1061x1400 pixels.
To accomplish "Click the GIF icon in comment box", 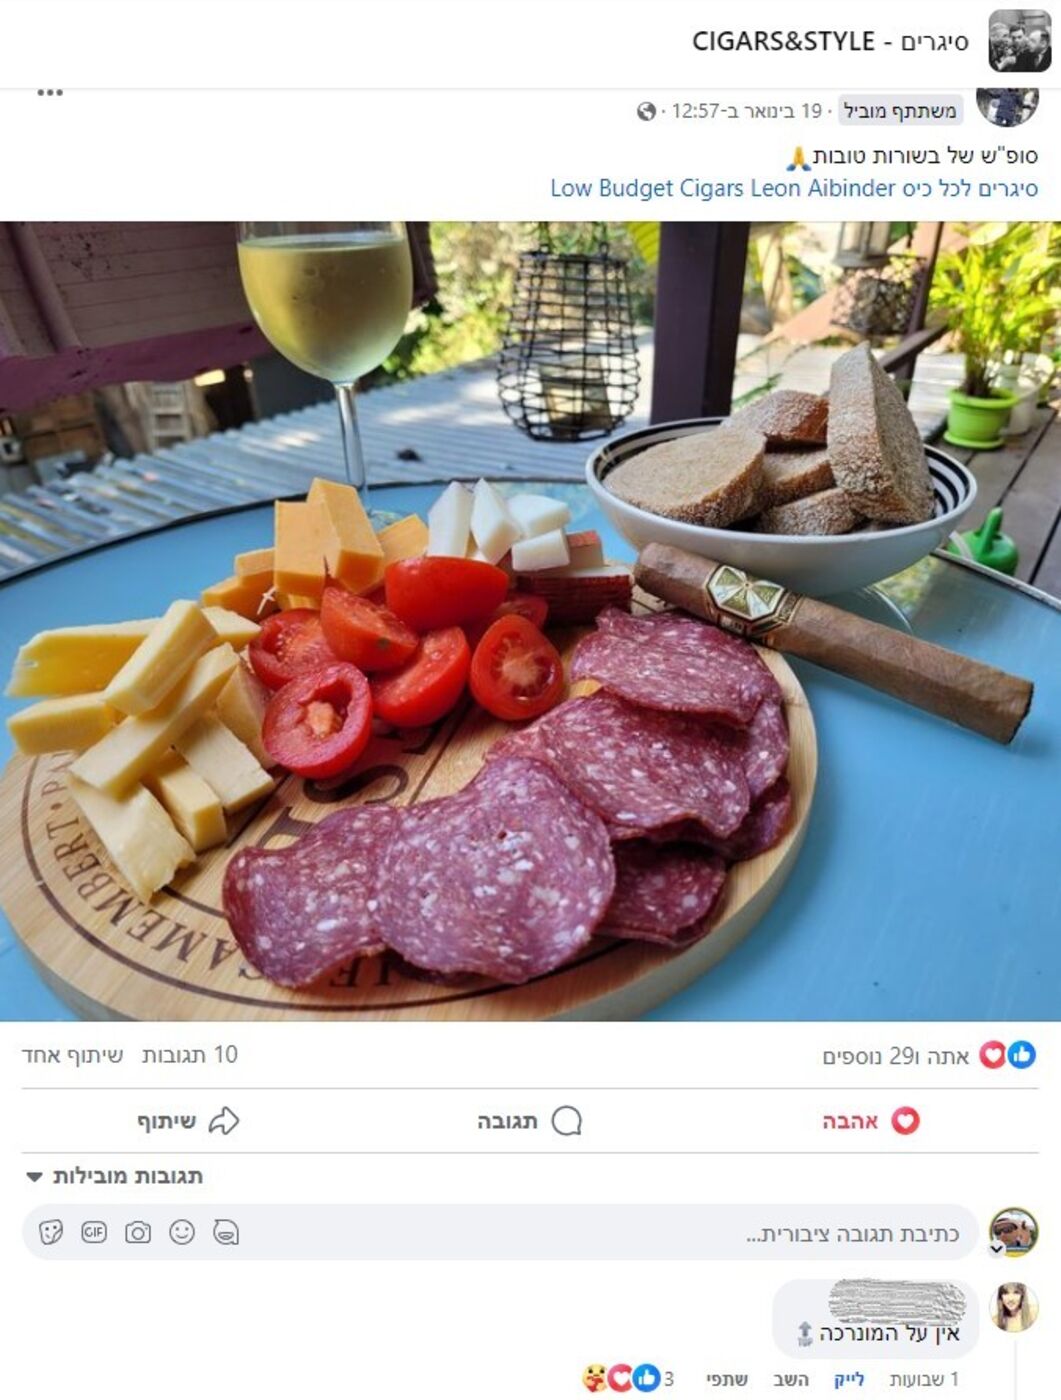I will point(94,1232).
